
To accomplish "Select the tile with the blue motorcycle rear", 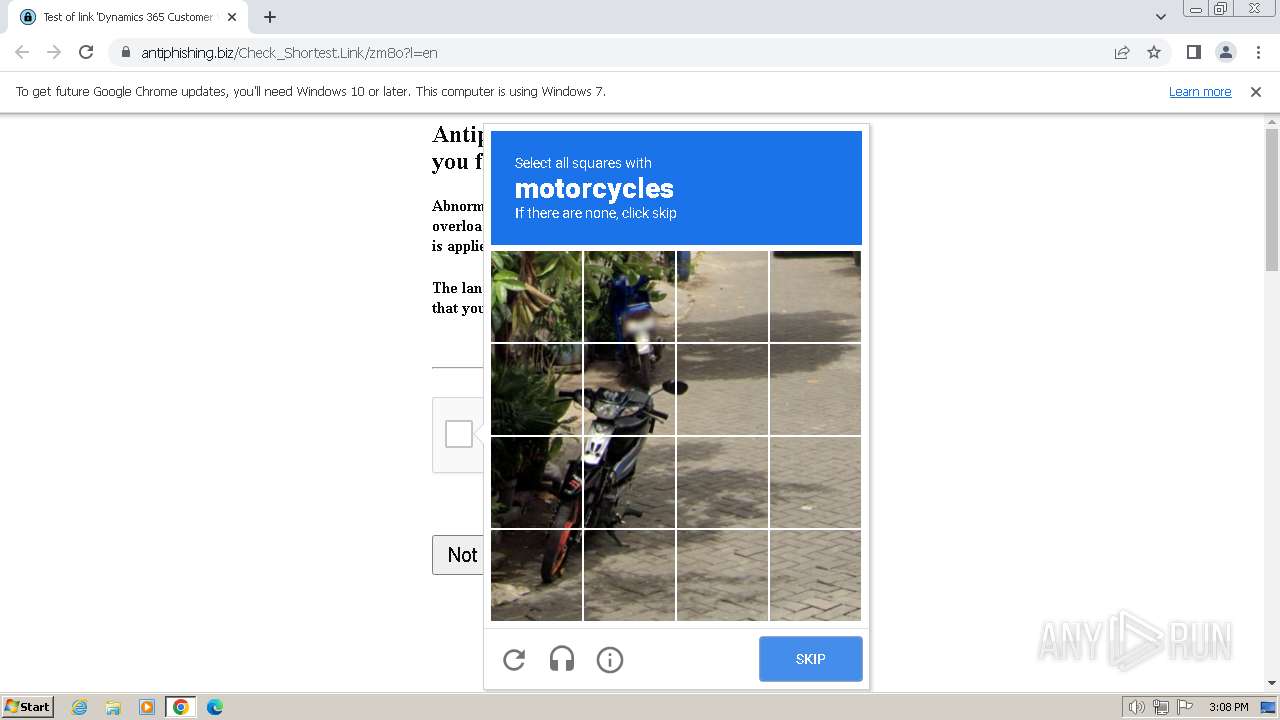I will tap(630, 296).
